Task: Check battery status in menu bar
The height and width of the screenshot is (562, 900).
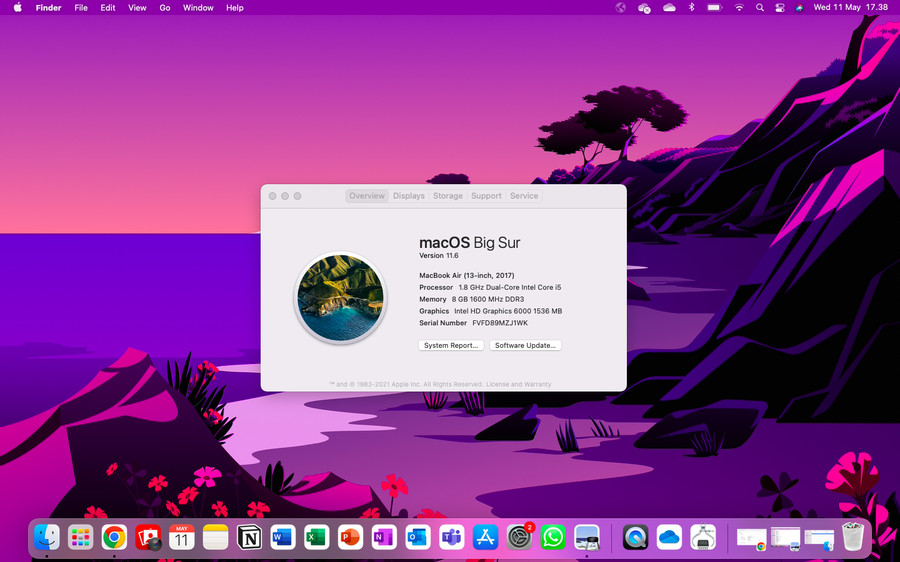Action: (715, 7)
